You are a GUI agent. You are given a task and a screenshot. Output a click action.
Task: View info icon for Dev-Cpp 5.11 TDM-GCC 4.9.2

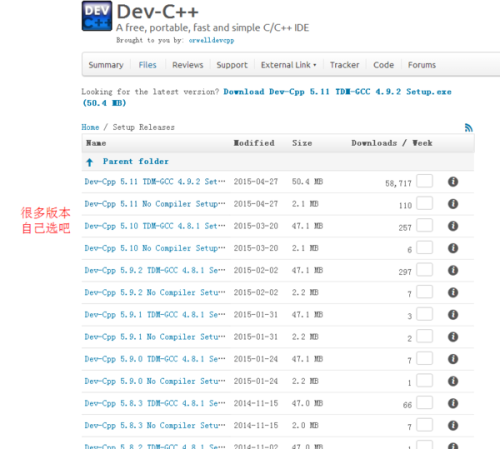pos(453,182)
